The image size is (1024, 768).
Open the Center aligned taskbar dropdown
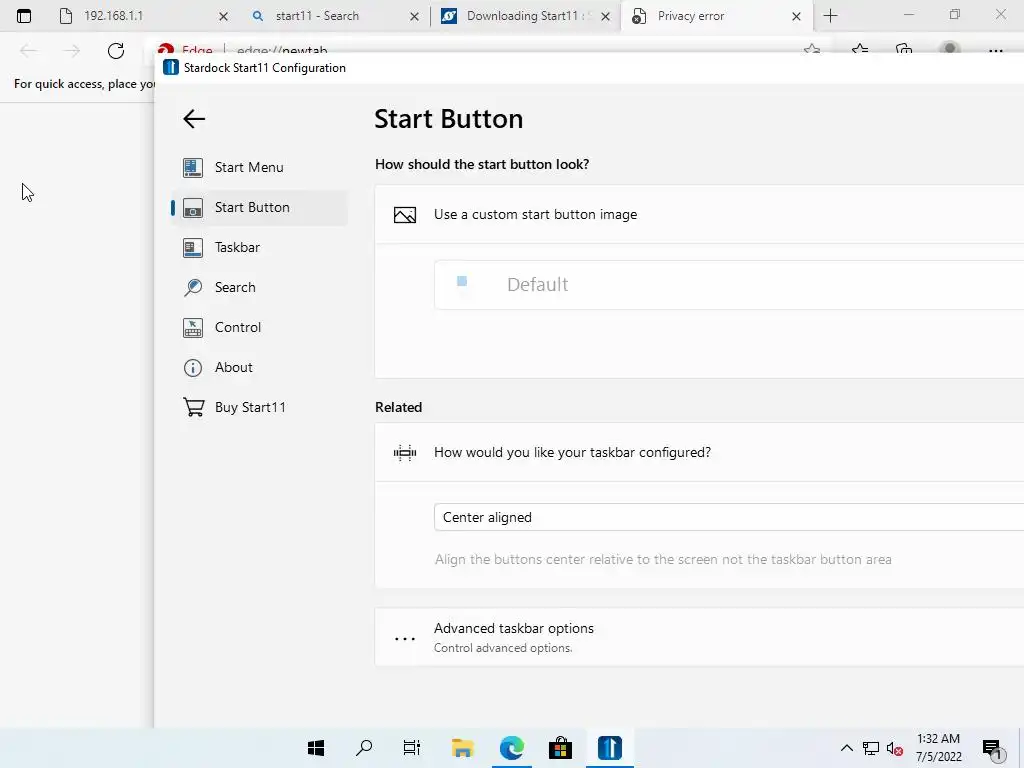(x=729, y=517)
